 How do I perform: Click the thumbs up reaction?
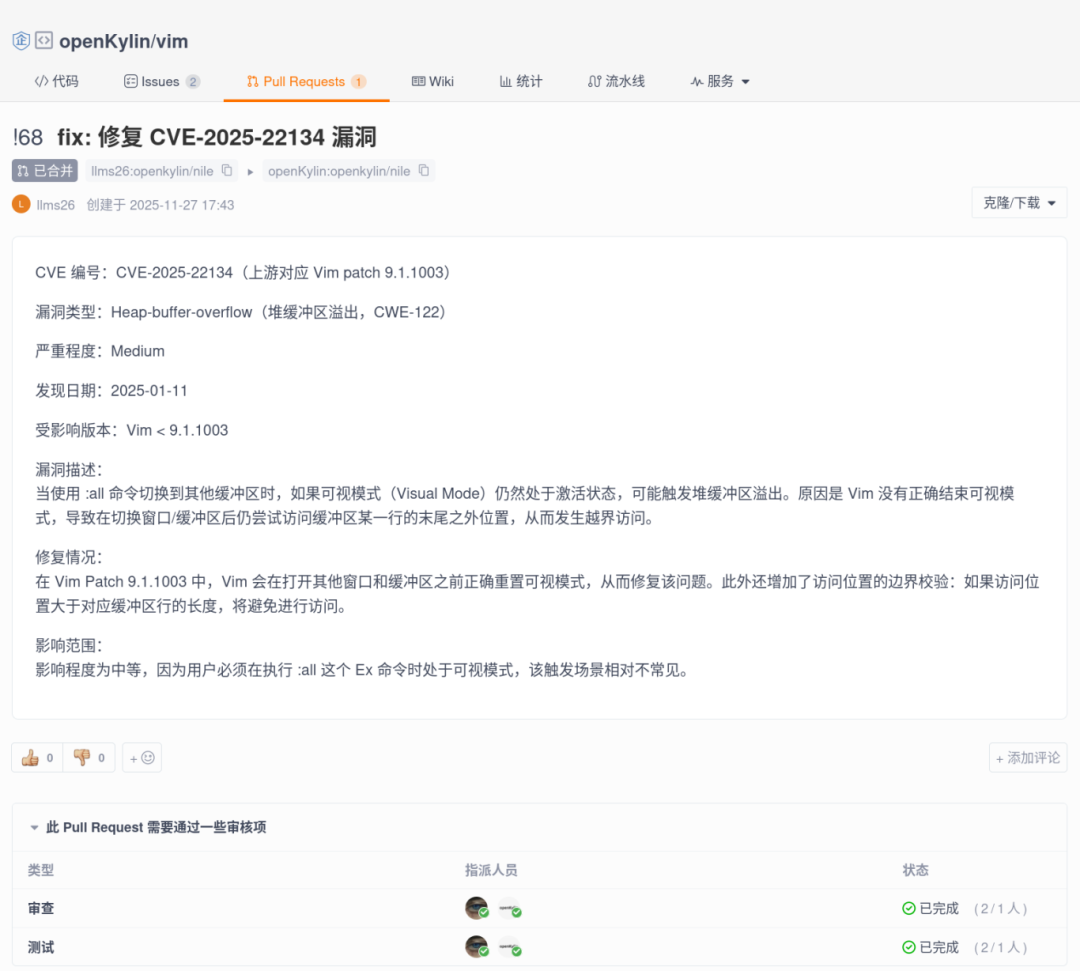37,758
